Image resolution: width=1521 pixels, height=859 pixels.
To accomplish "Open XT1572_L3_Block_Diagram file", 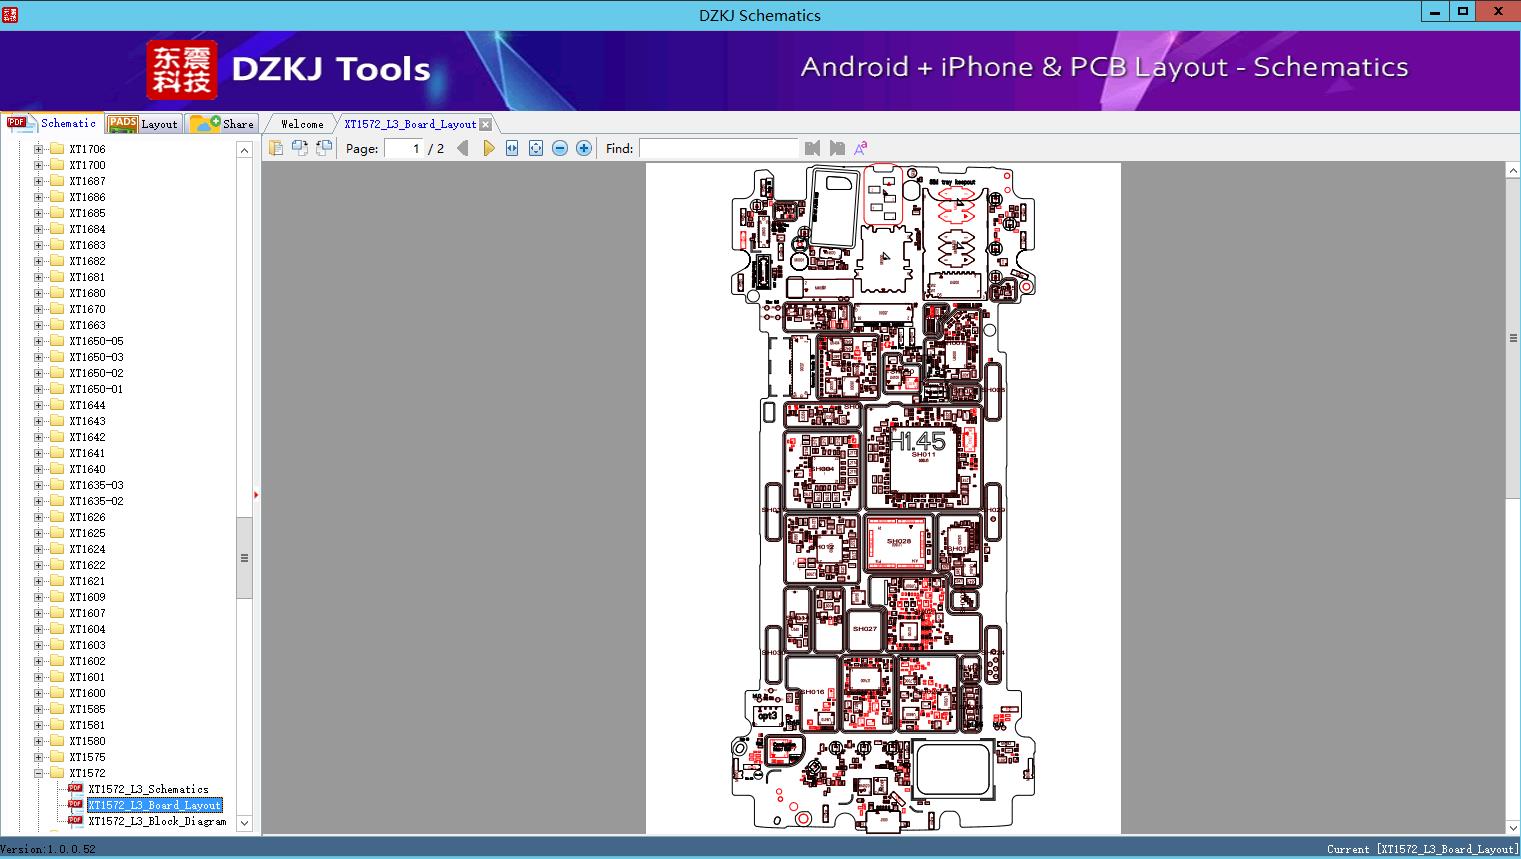I will pyautogui.click(x=157, y=821).
